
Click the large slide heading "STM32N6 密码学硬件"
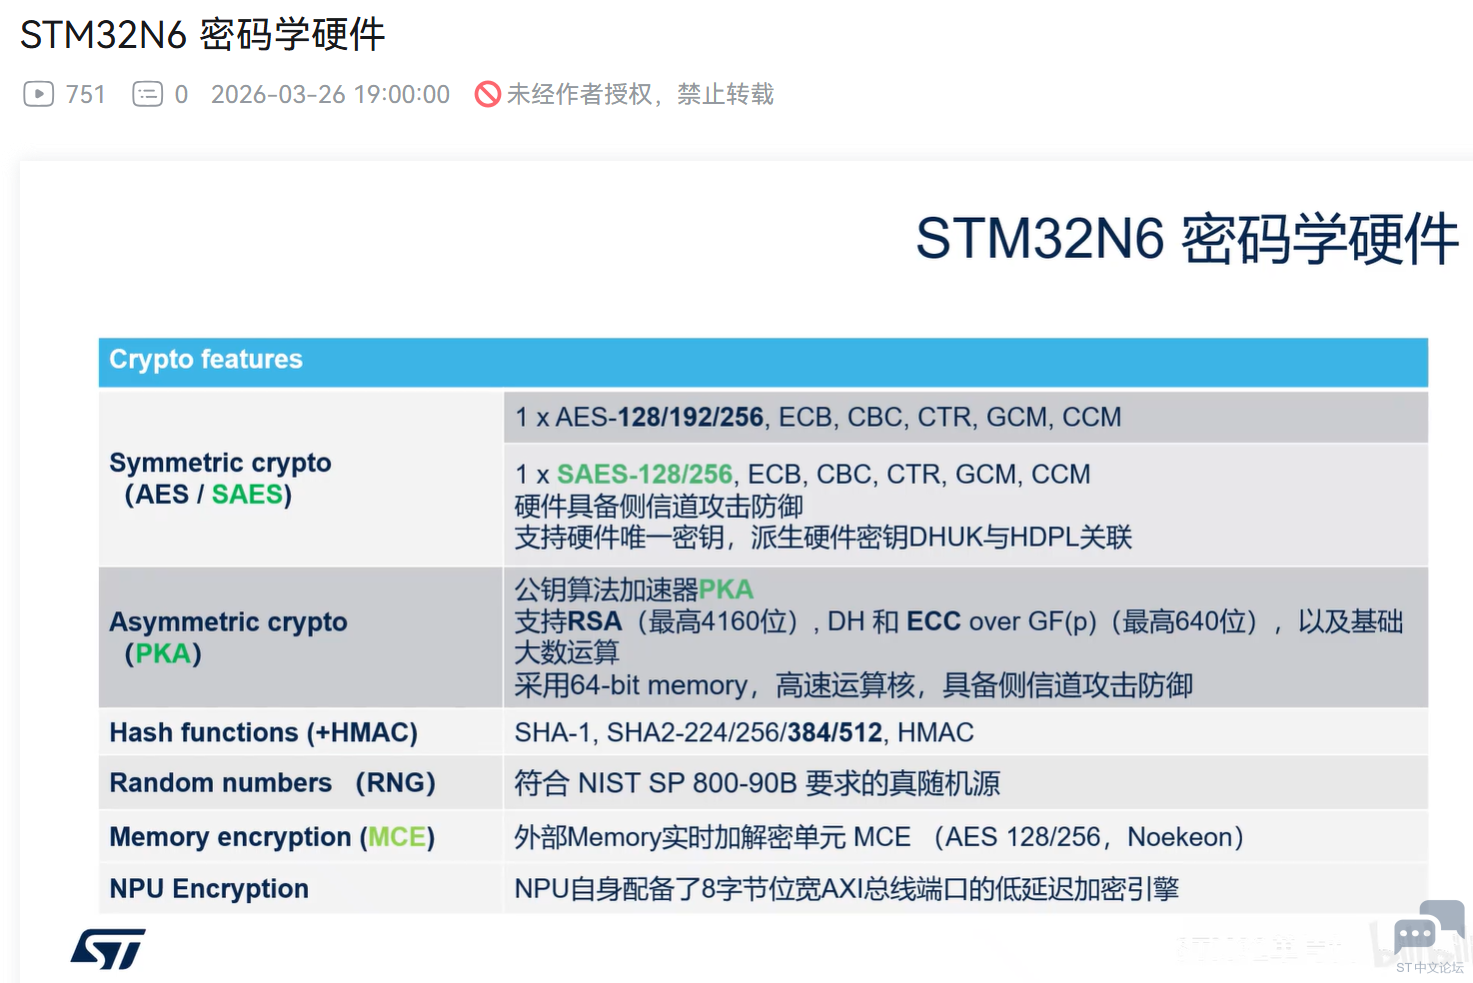pyautogui.click(x=1187, y=239)
